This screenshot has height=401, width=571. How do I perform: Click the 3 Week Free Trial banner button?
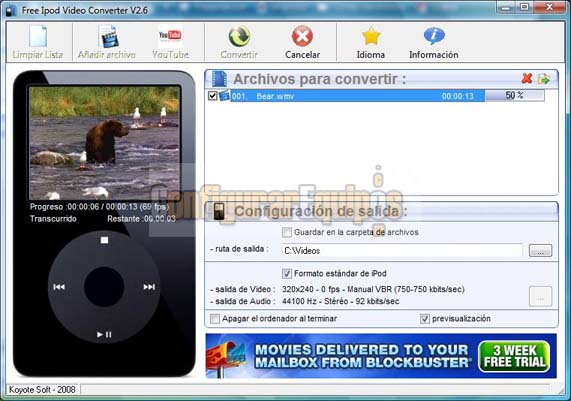click(515, 356)
